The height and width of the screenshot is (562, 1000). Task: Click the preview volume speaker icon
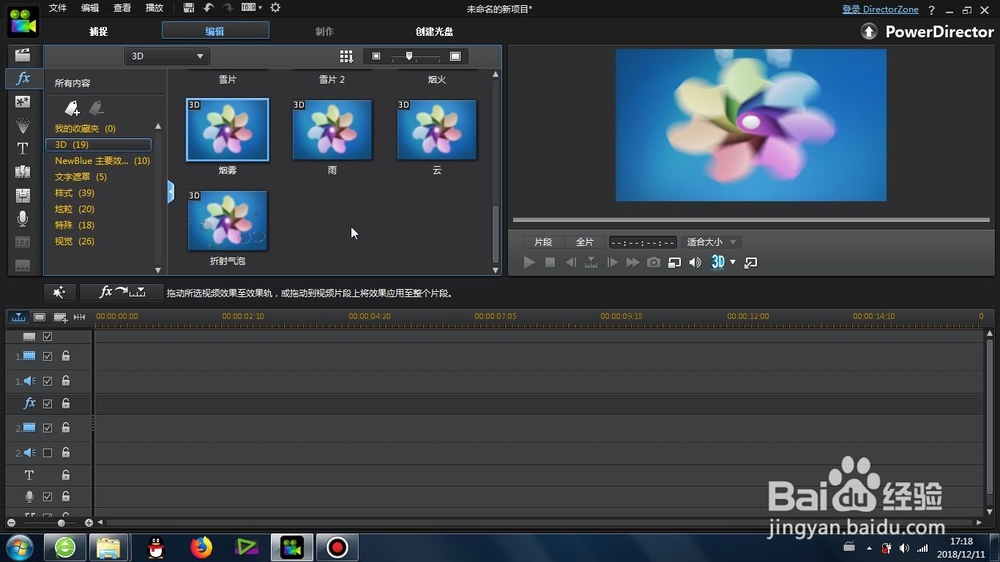(x=695, y=262)
